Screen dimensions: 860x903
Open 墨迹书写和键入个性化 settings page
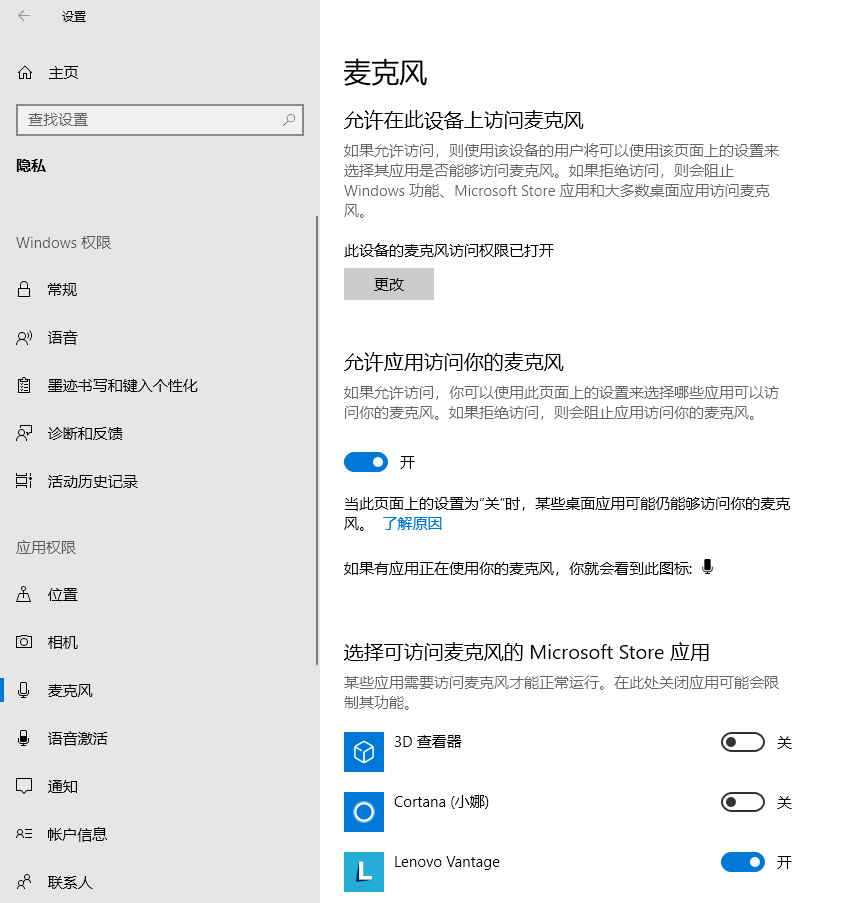tap(122, 386)
